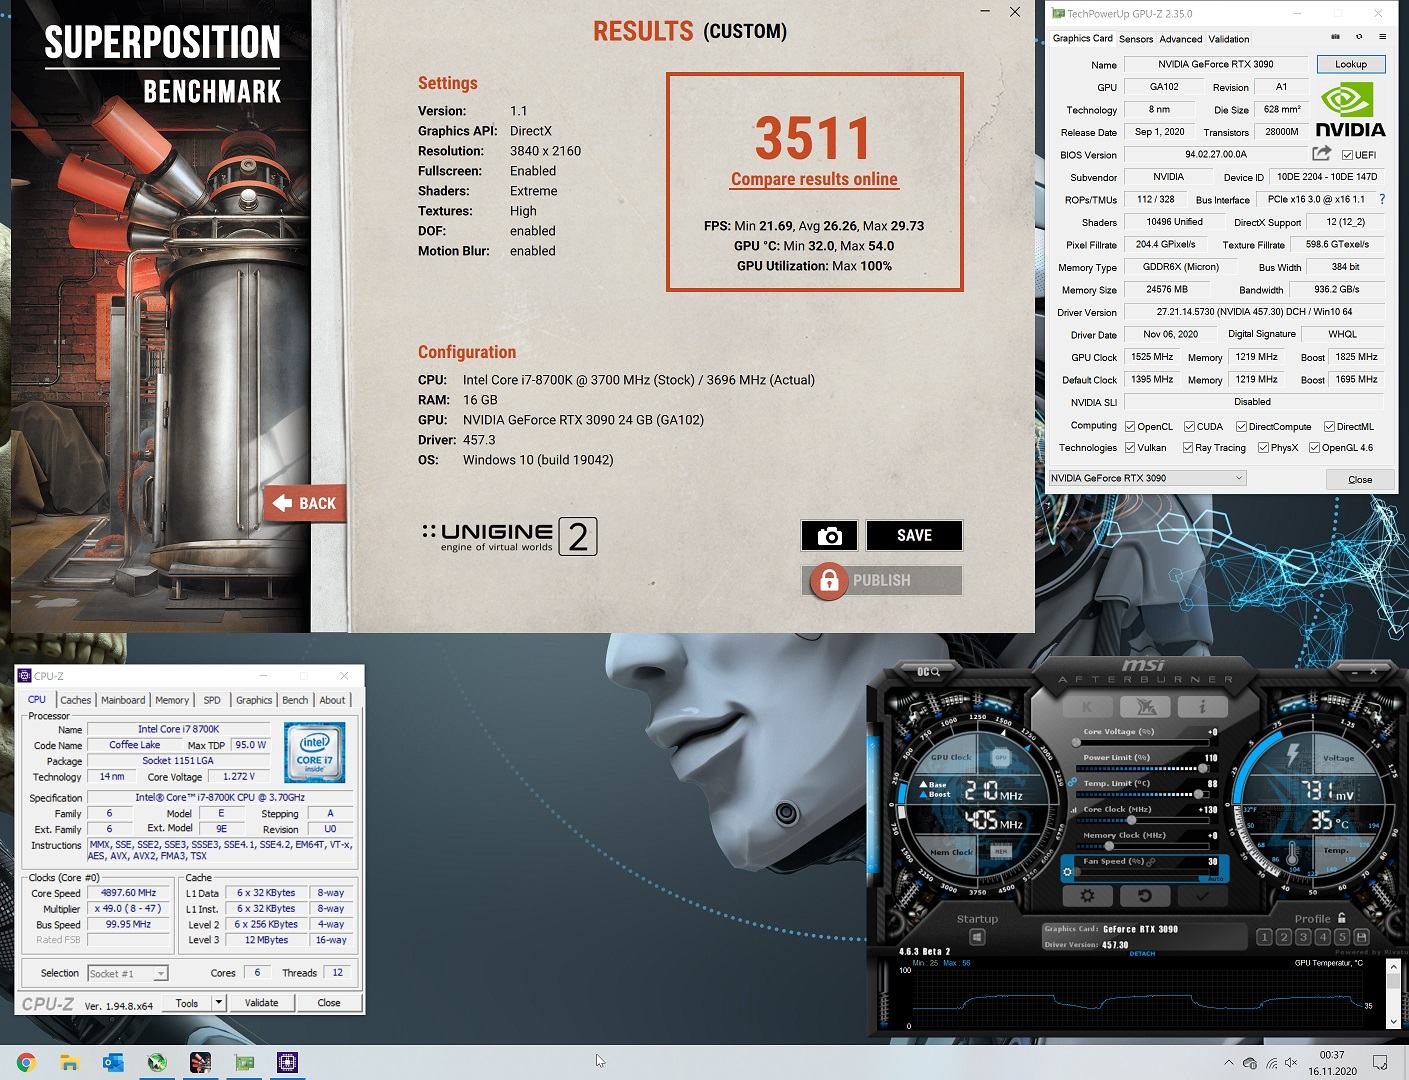Viewport: 1409px width, 1080px height.
Task: Open the Afterburner OC Scanner
Action: tap(929, 671)
